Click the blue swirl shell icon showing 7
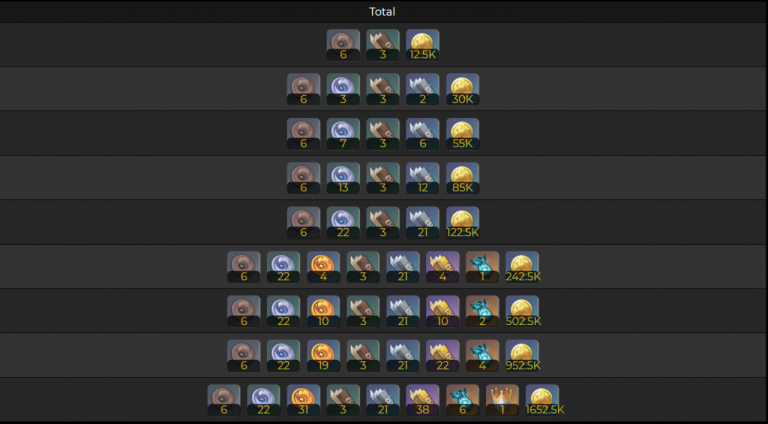Viewport: 768px width, 424px height. coord(343,134)
